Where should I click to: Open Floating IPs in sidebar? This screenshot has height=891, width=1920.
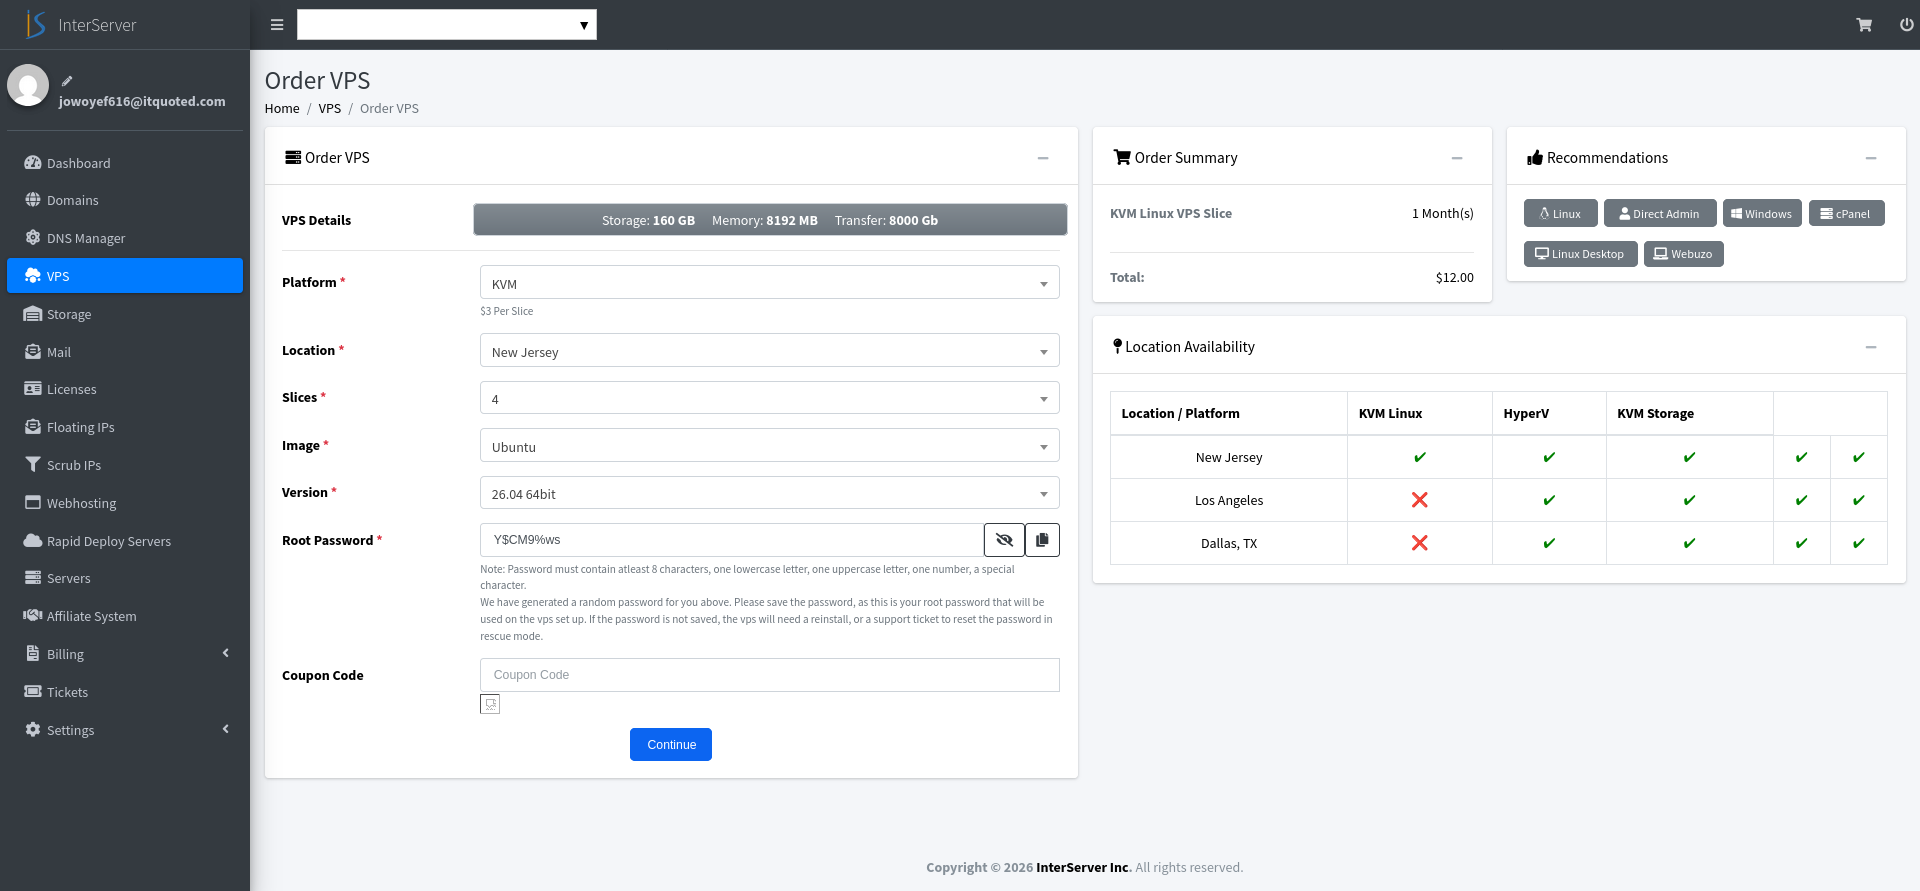pos(125,427)
